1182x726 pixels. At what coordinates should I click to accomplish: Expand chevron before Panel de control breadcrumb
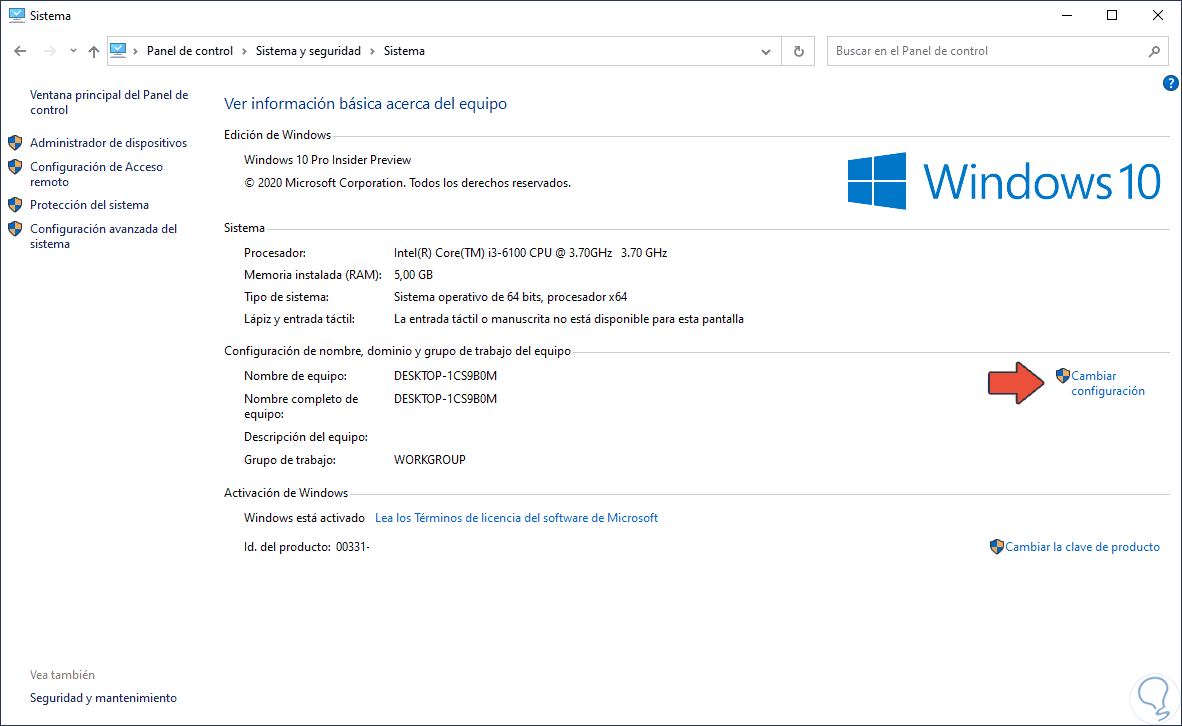click(x=136, y=51)
